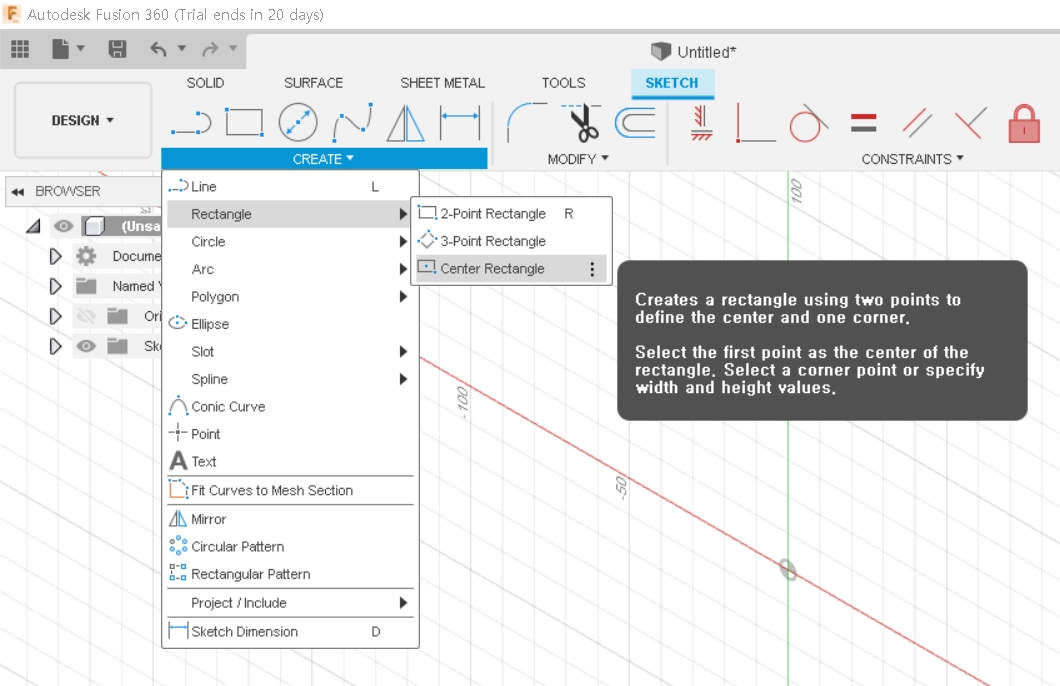Select the Circle tool toolbar icon
Viewport: 1060px width, 686px height.
tap(298, 122)
